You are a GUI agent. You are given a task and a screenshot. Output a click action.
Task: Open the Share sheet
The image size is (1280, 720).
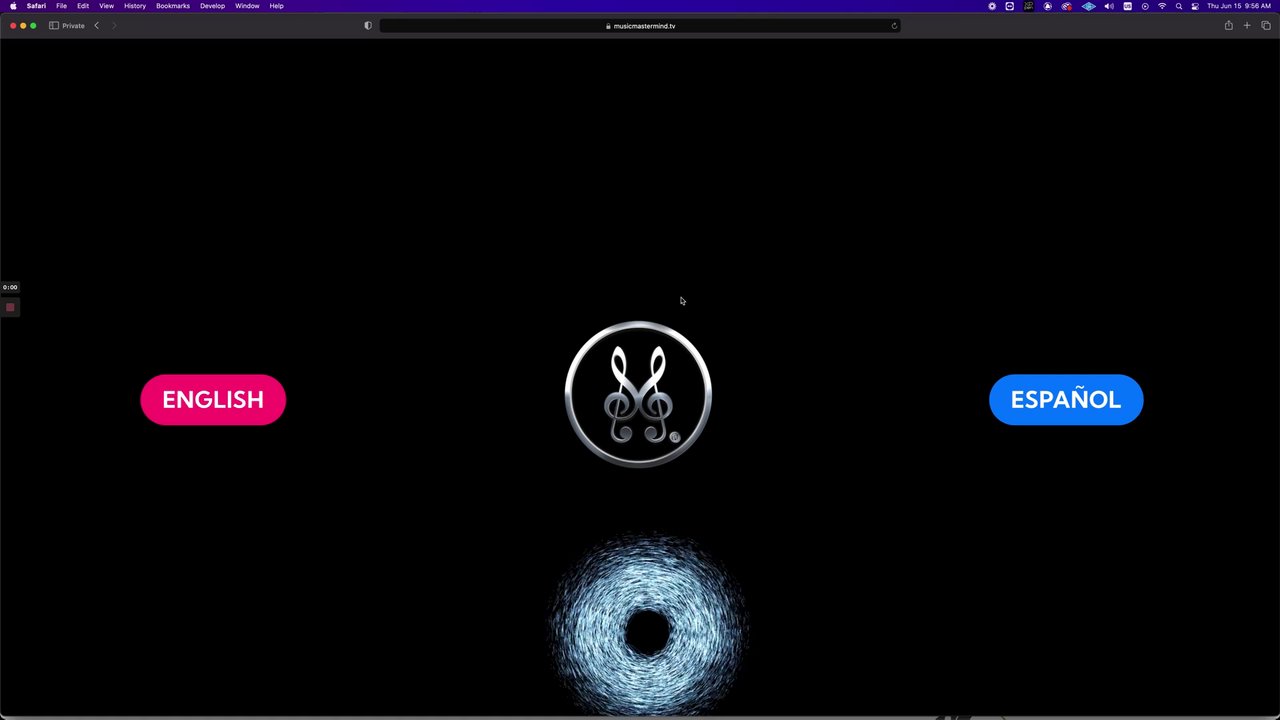click(1228, 26)
